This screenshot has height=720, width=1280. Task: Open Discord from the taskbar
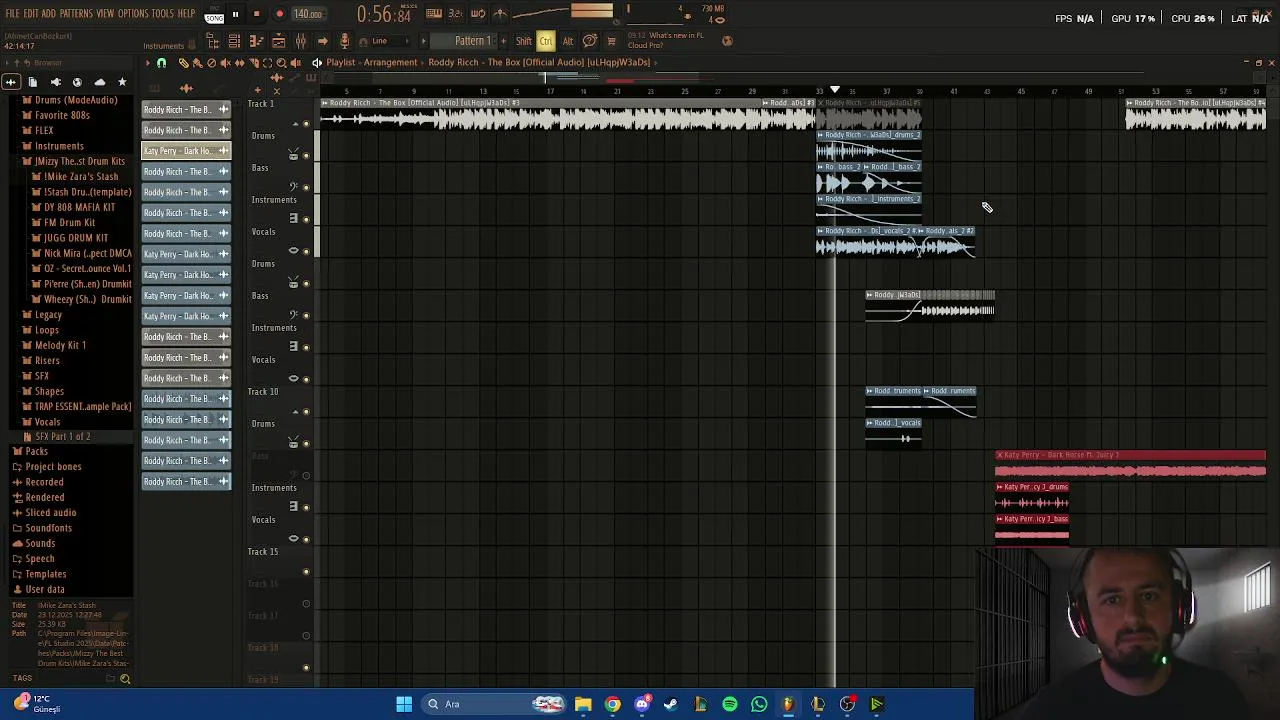click(x=642, y=704)
